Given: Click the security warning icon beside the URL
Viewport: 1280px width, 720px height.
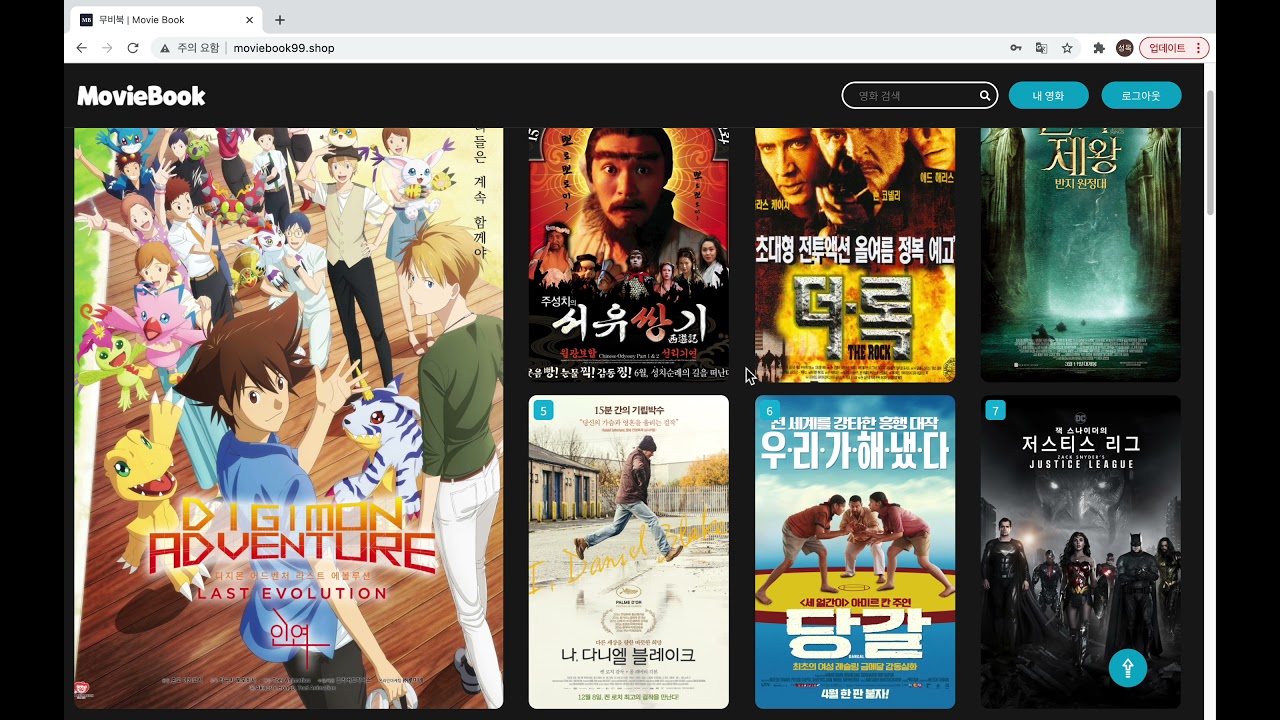Looking at the screenshot, I should click(165, 48).
